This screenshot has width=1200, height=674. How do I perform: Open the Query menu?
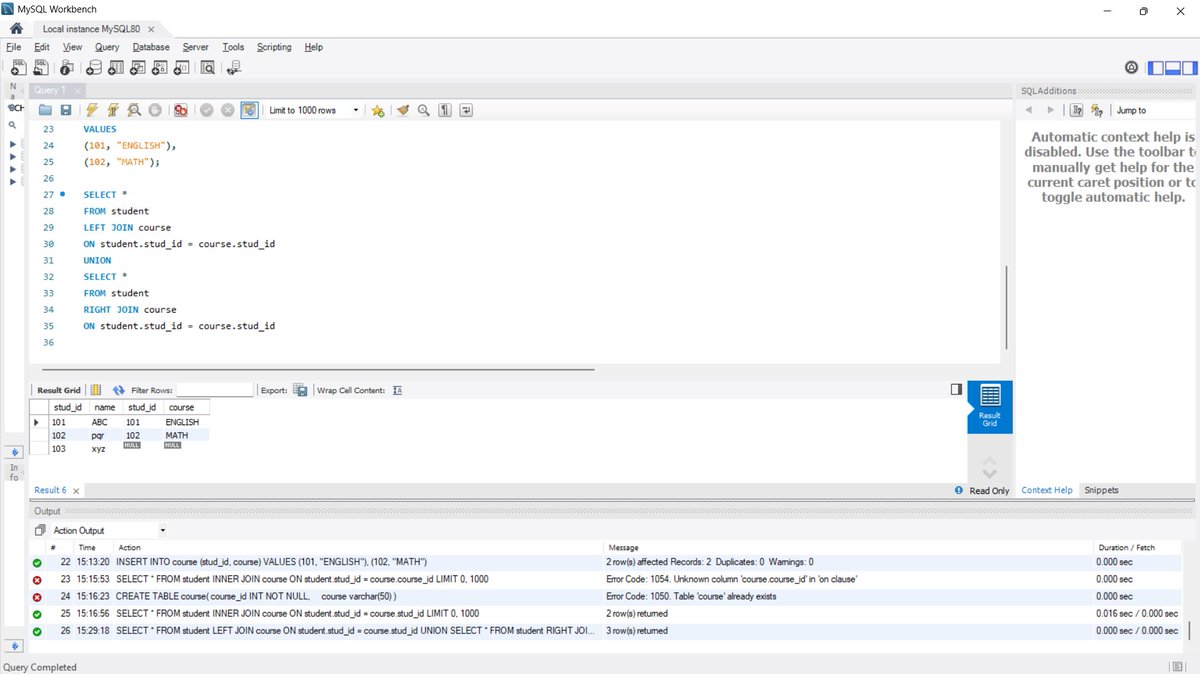(x=107, y=47)
